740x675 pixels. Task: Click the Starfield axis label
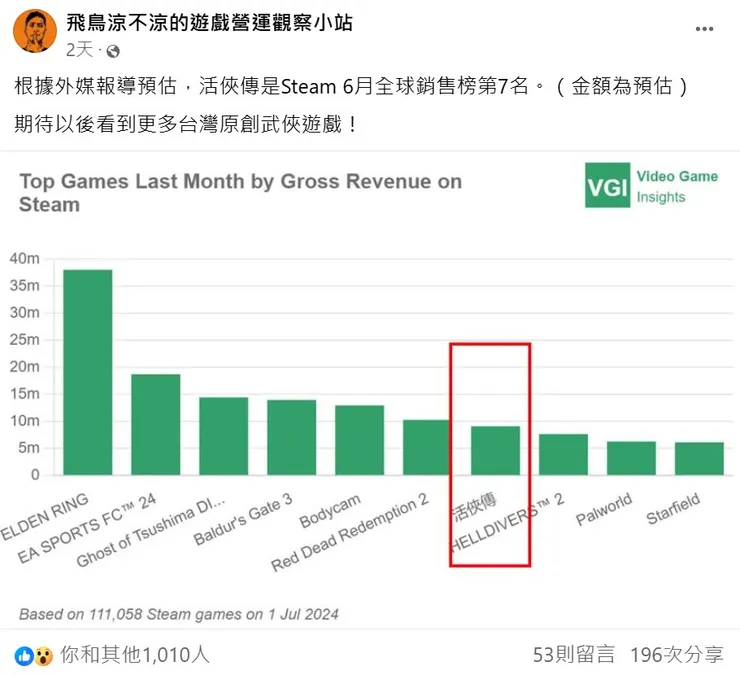(673, 509)
